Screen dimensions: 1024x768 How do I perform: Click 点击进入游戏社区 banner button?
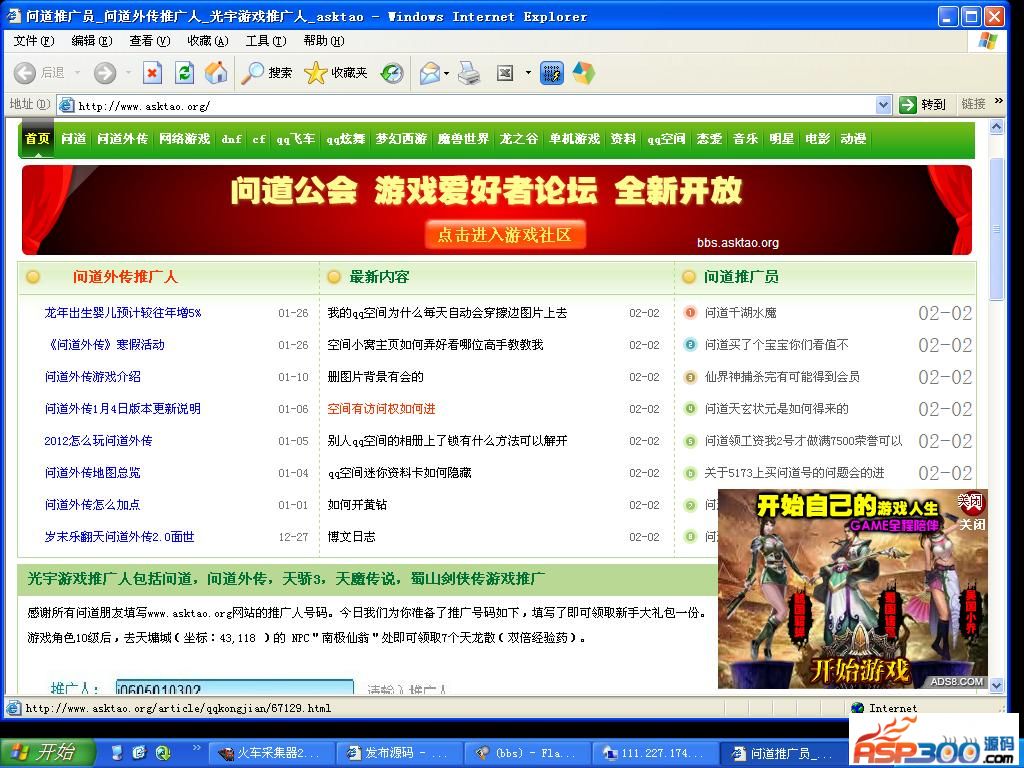504,235
